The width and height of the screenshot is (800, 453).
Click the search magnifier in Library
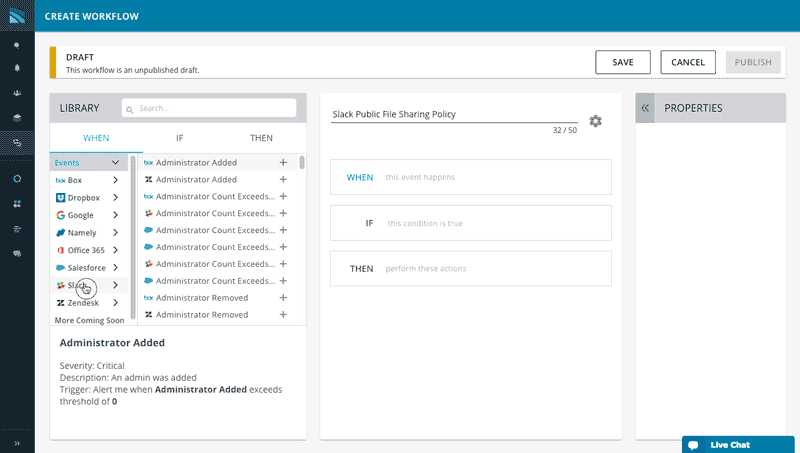(x=130, y=110)
